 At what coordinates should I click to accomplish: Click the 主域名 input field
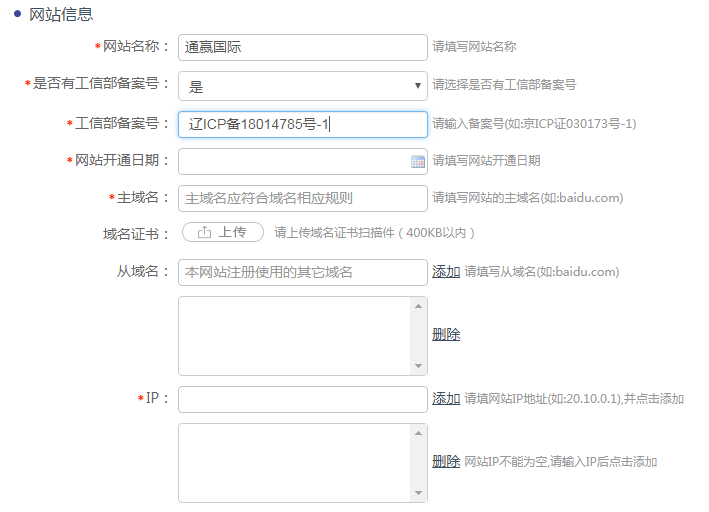[302, 198]
